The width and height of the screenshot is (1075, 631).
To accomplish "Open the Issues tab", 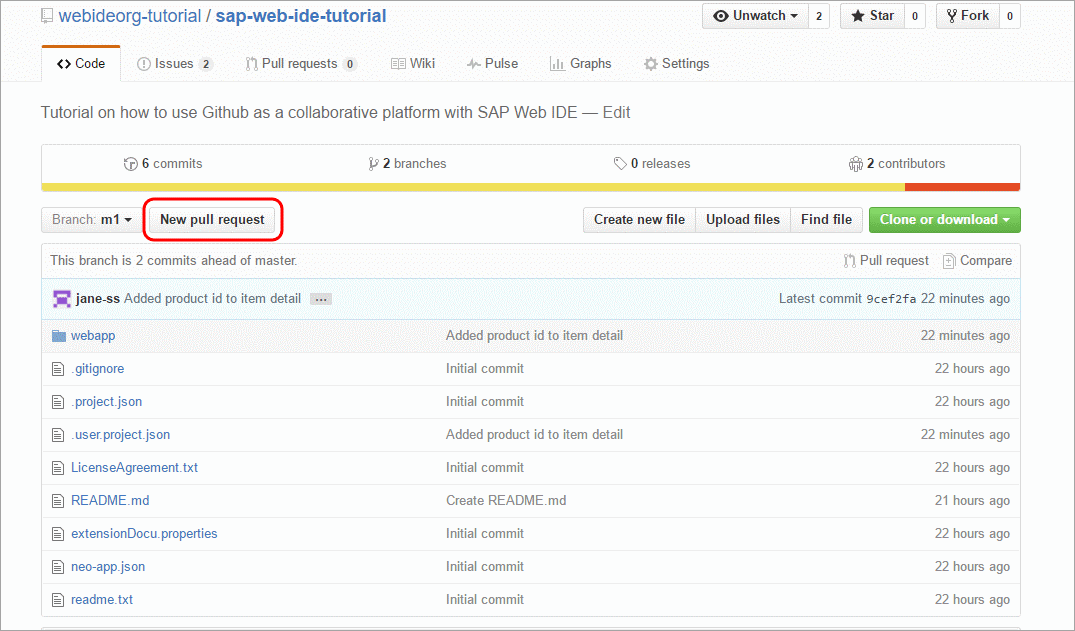I will tap(174, 64).
